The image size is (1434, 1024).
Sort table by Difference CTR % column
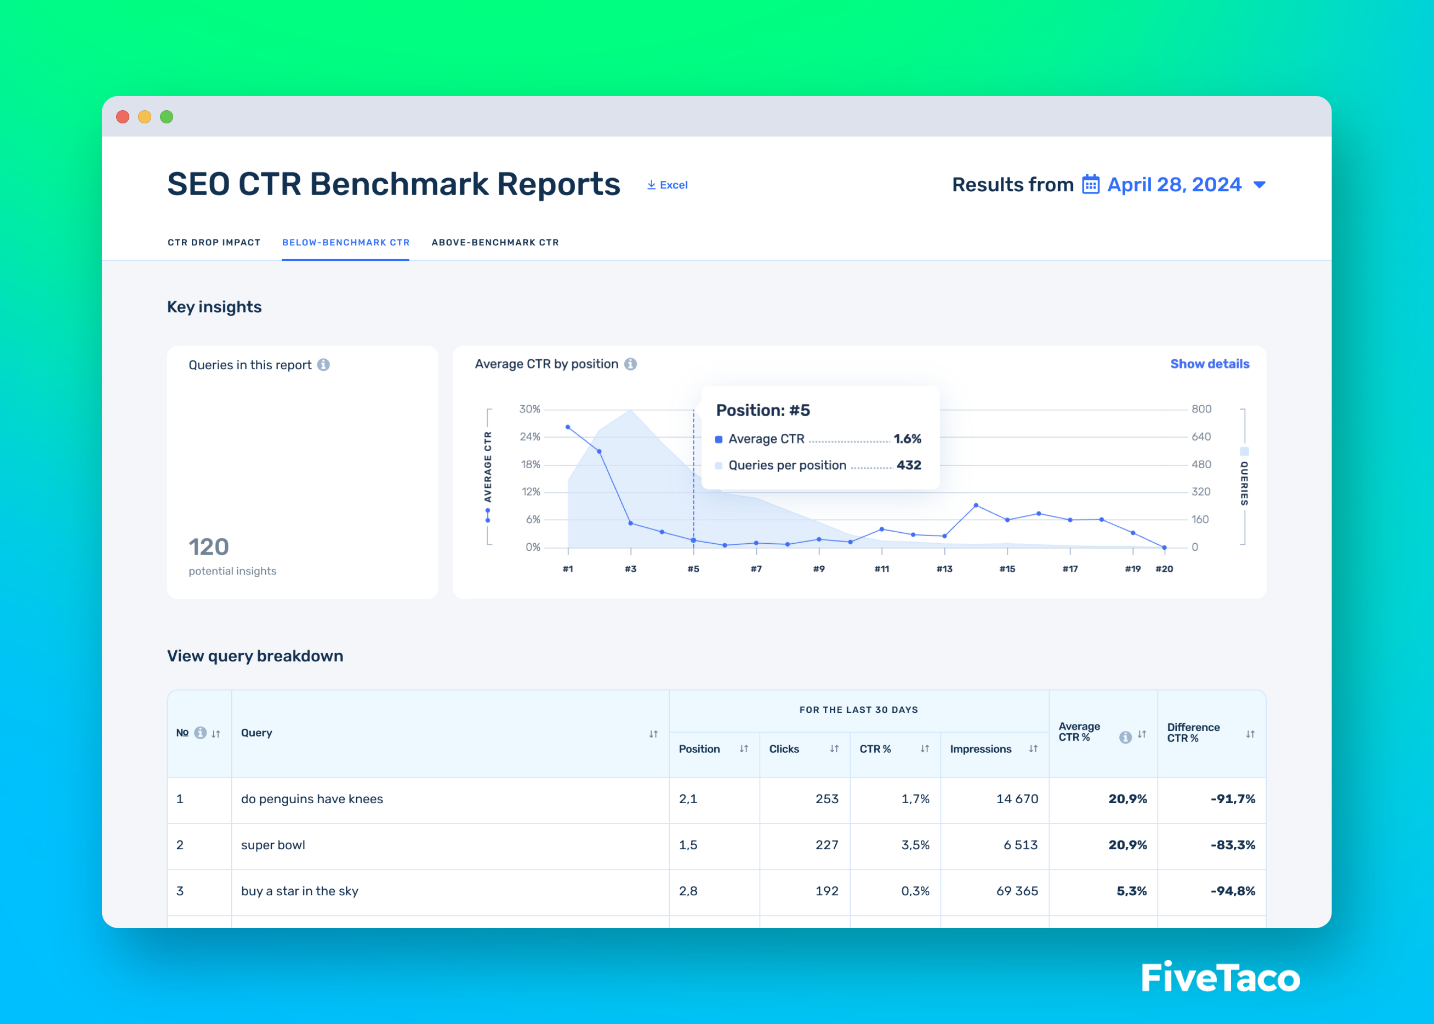1250,734
